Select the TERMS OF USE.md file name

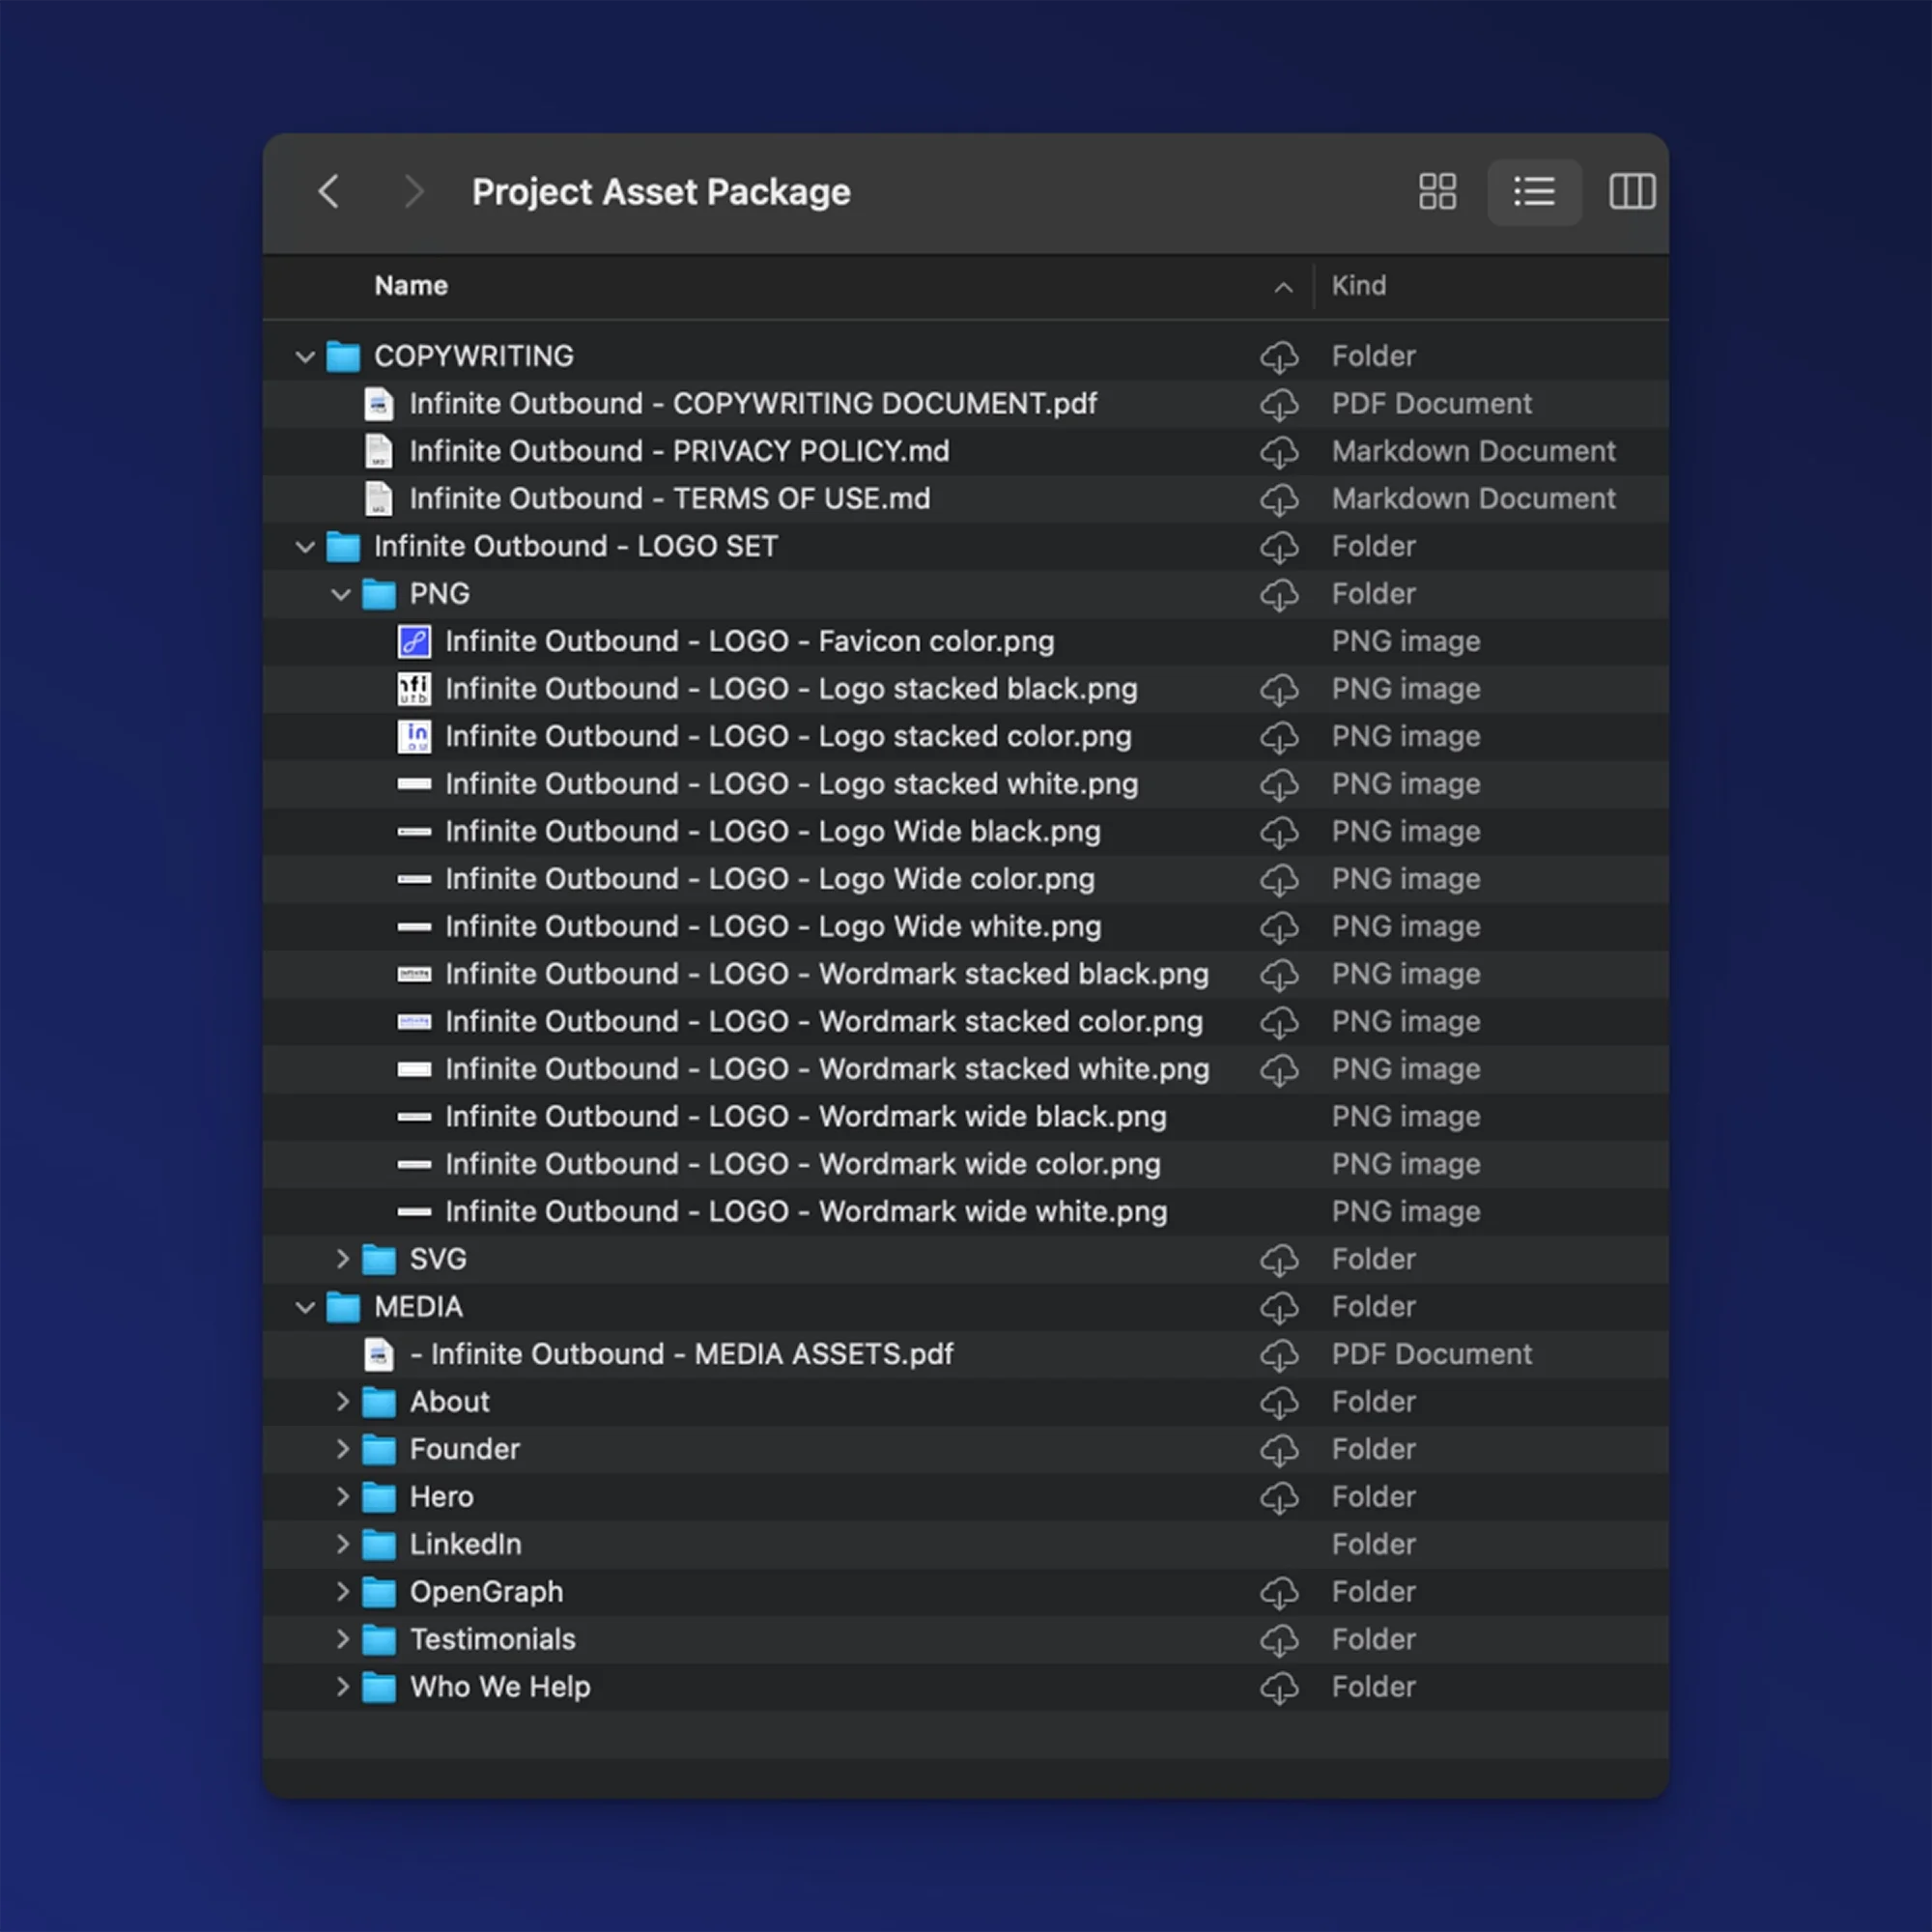pos(670,499)
